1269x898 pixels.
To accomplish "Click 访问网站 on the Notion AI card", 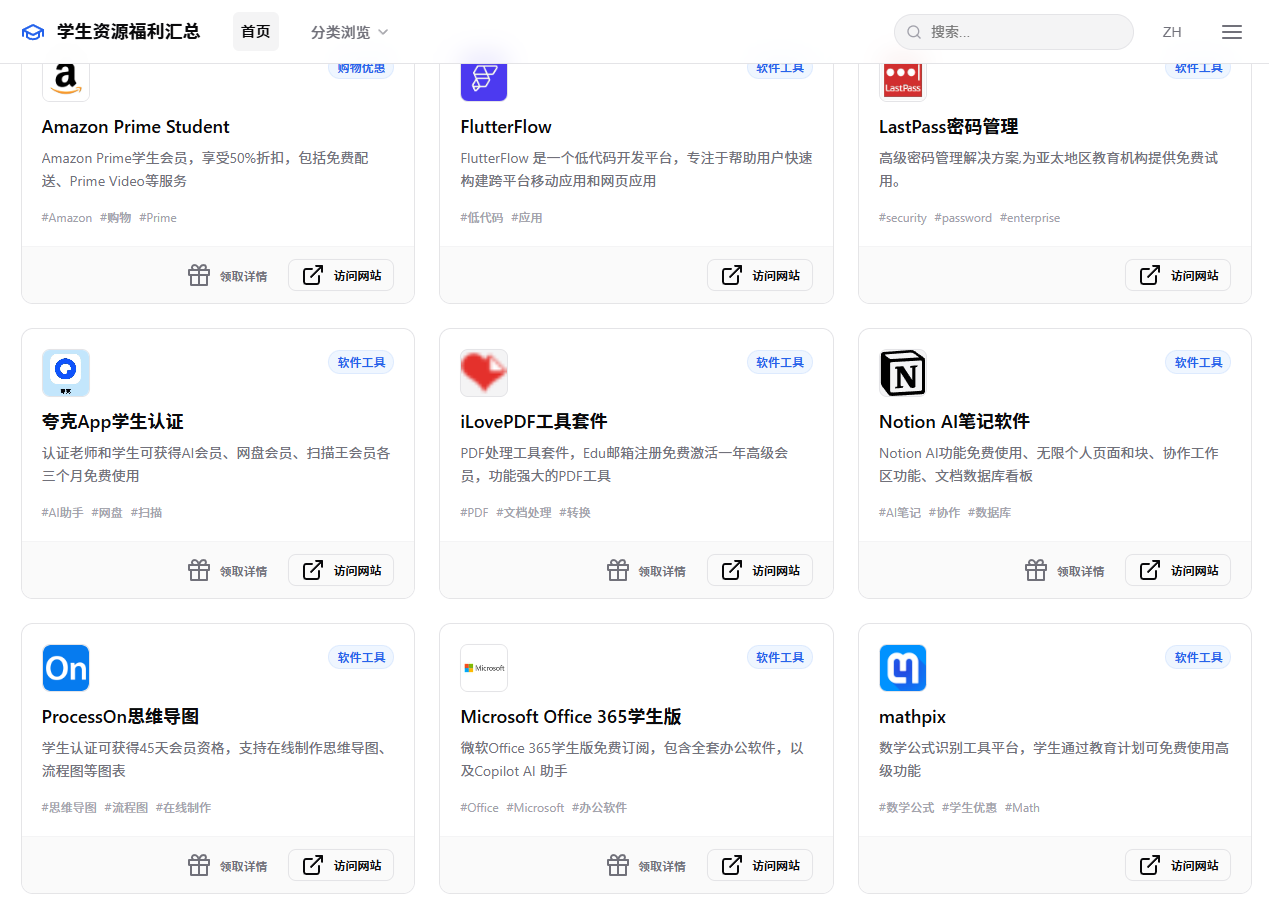I will click(1178, 570).
